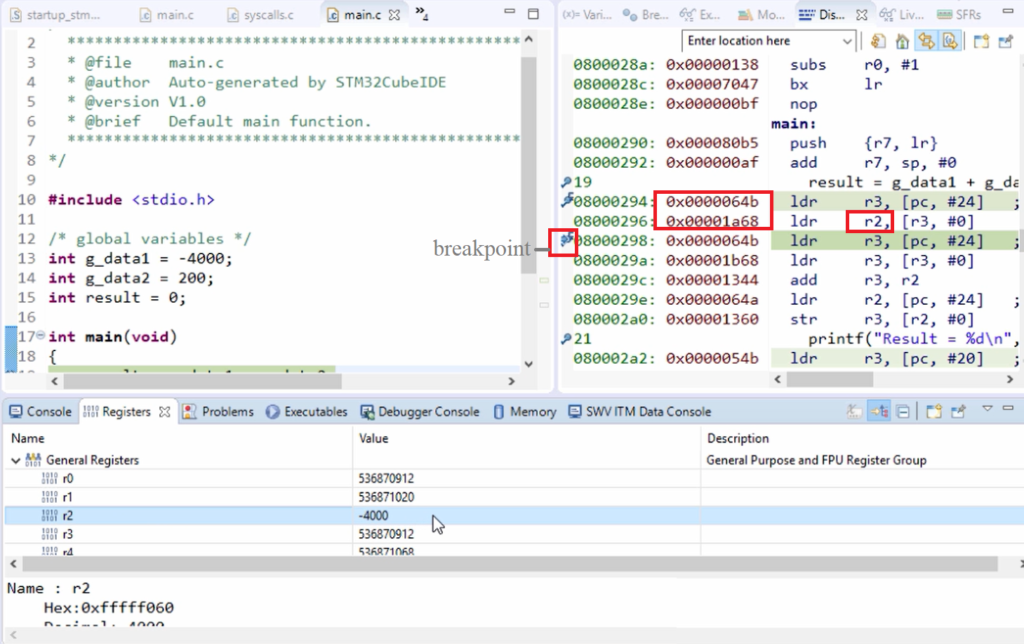Open a new Registers view
This screenshot has width=1024, height=644.
click(x=934, y=411)
